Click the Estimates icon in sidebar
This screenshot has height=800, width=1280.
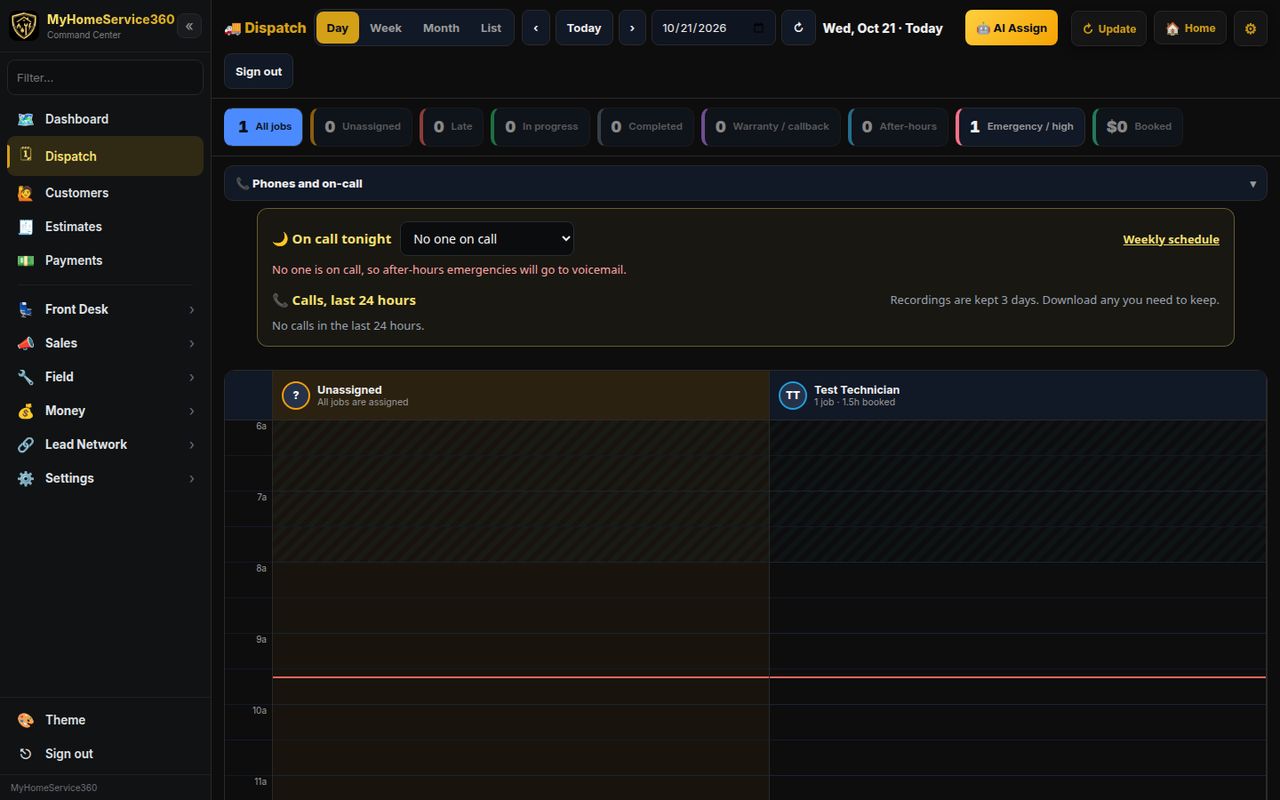tap(26, 227)
